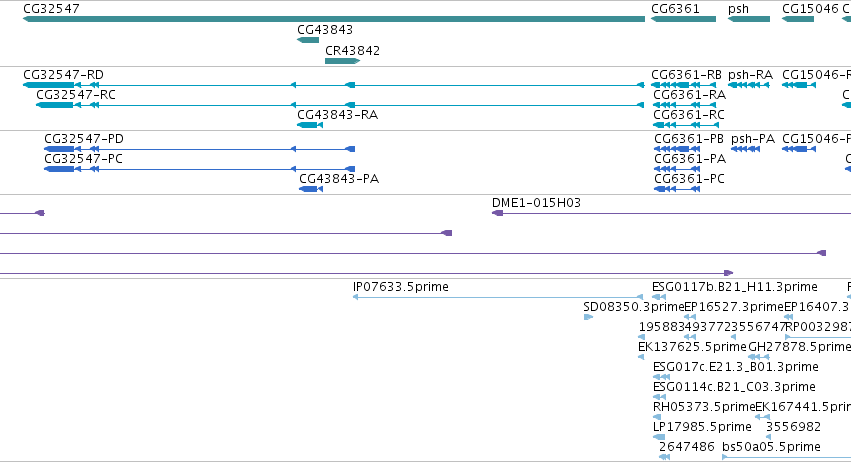
Task: Select the GH27878.5prime EST label
Action: (x=799, y=346)
